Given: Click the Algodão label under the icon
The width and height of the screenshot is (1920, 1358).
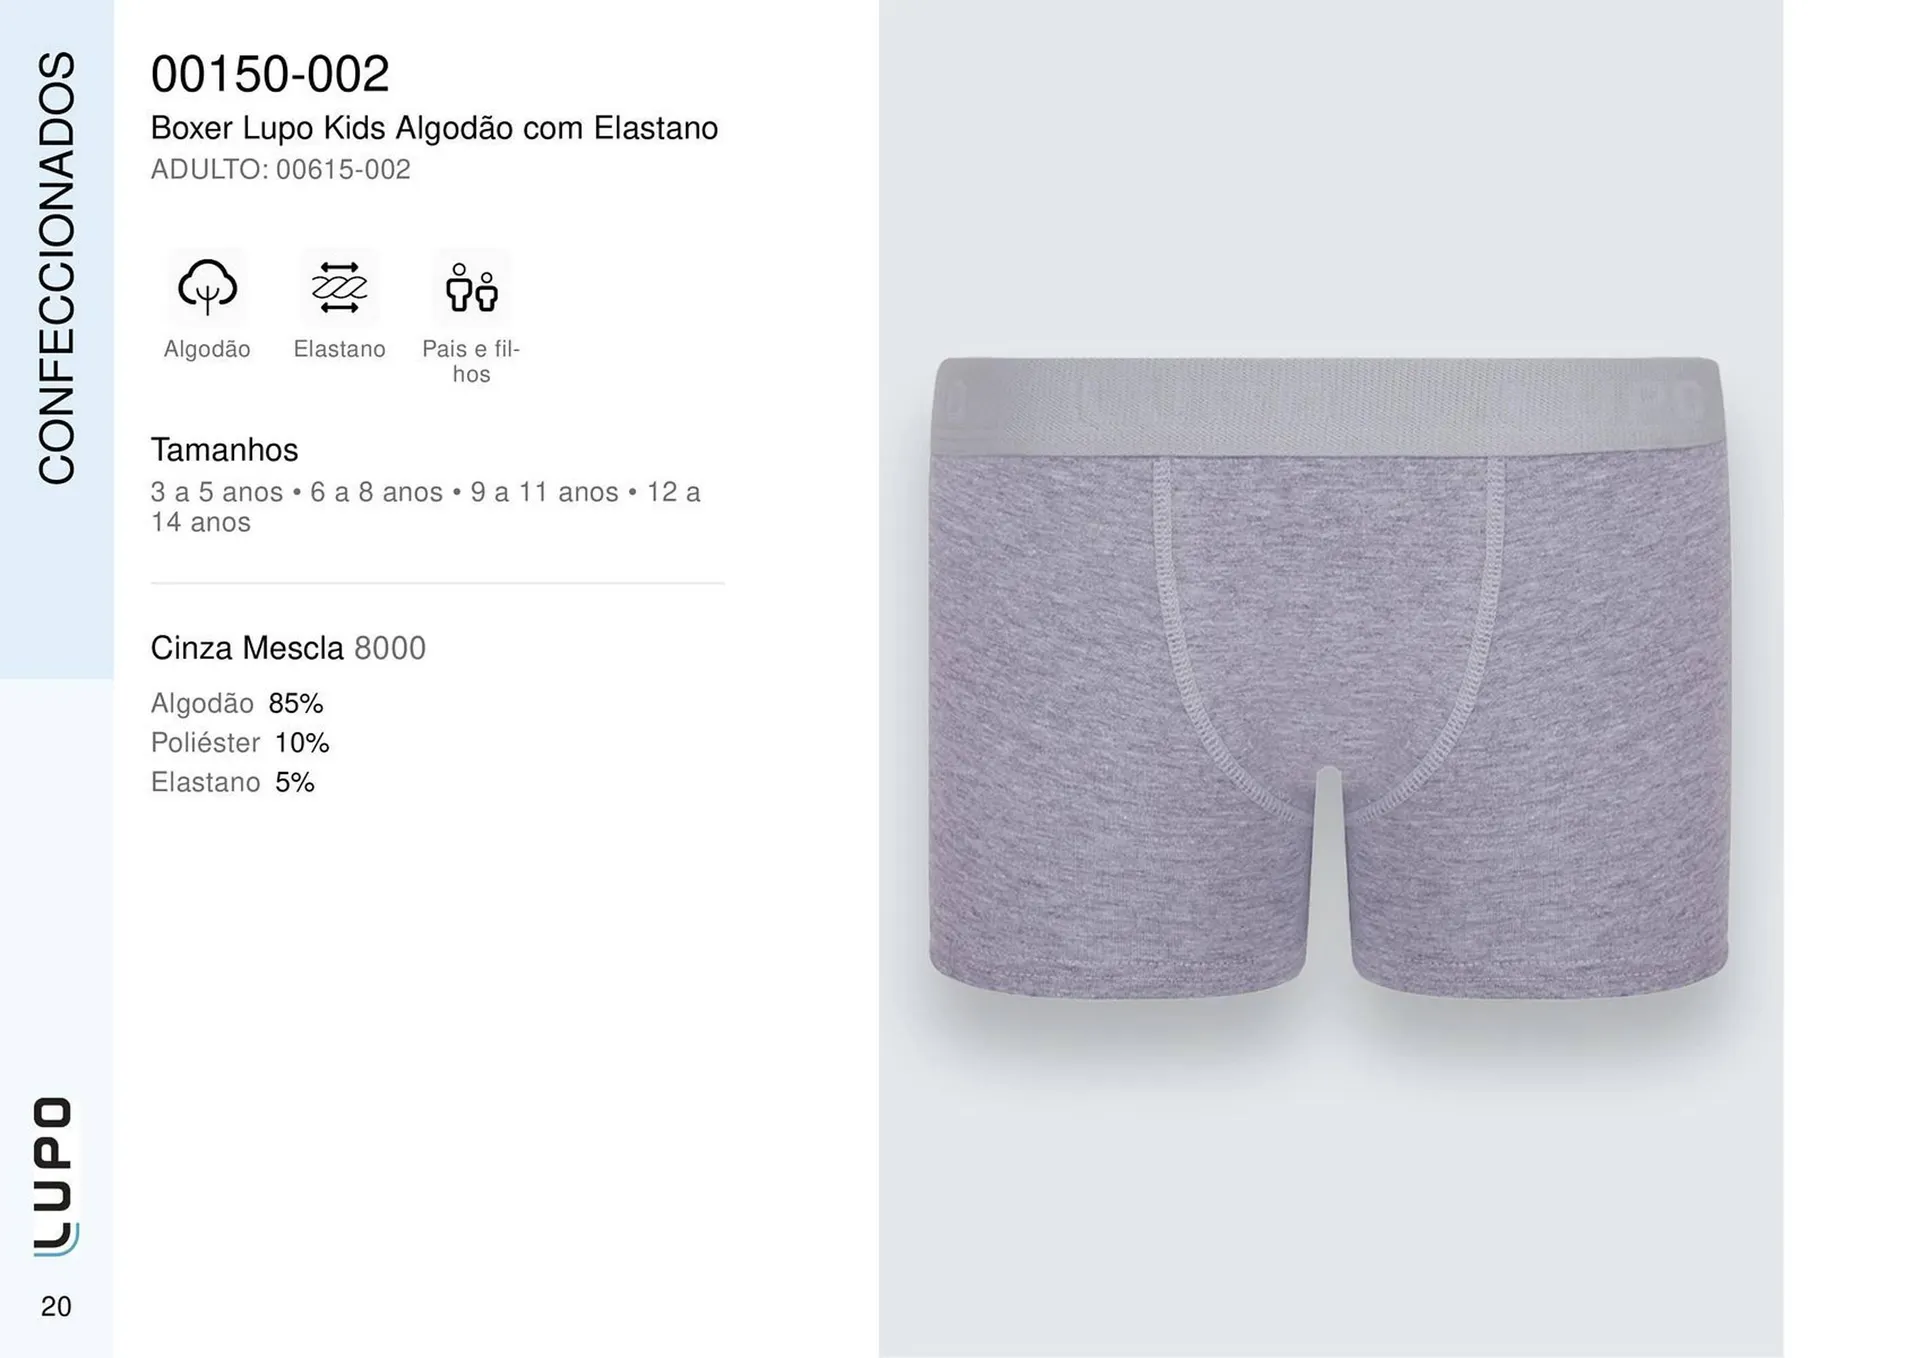Looking at the screenshot, I should tap(207, 349).
